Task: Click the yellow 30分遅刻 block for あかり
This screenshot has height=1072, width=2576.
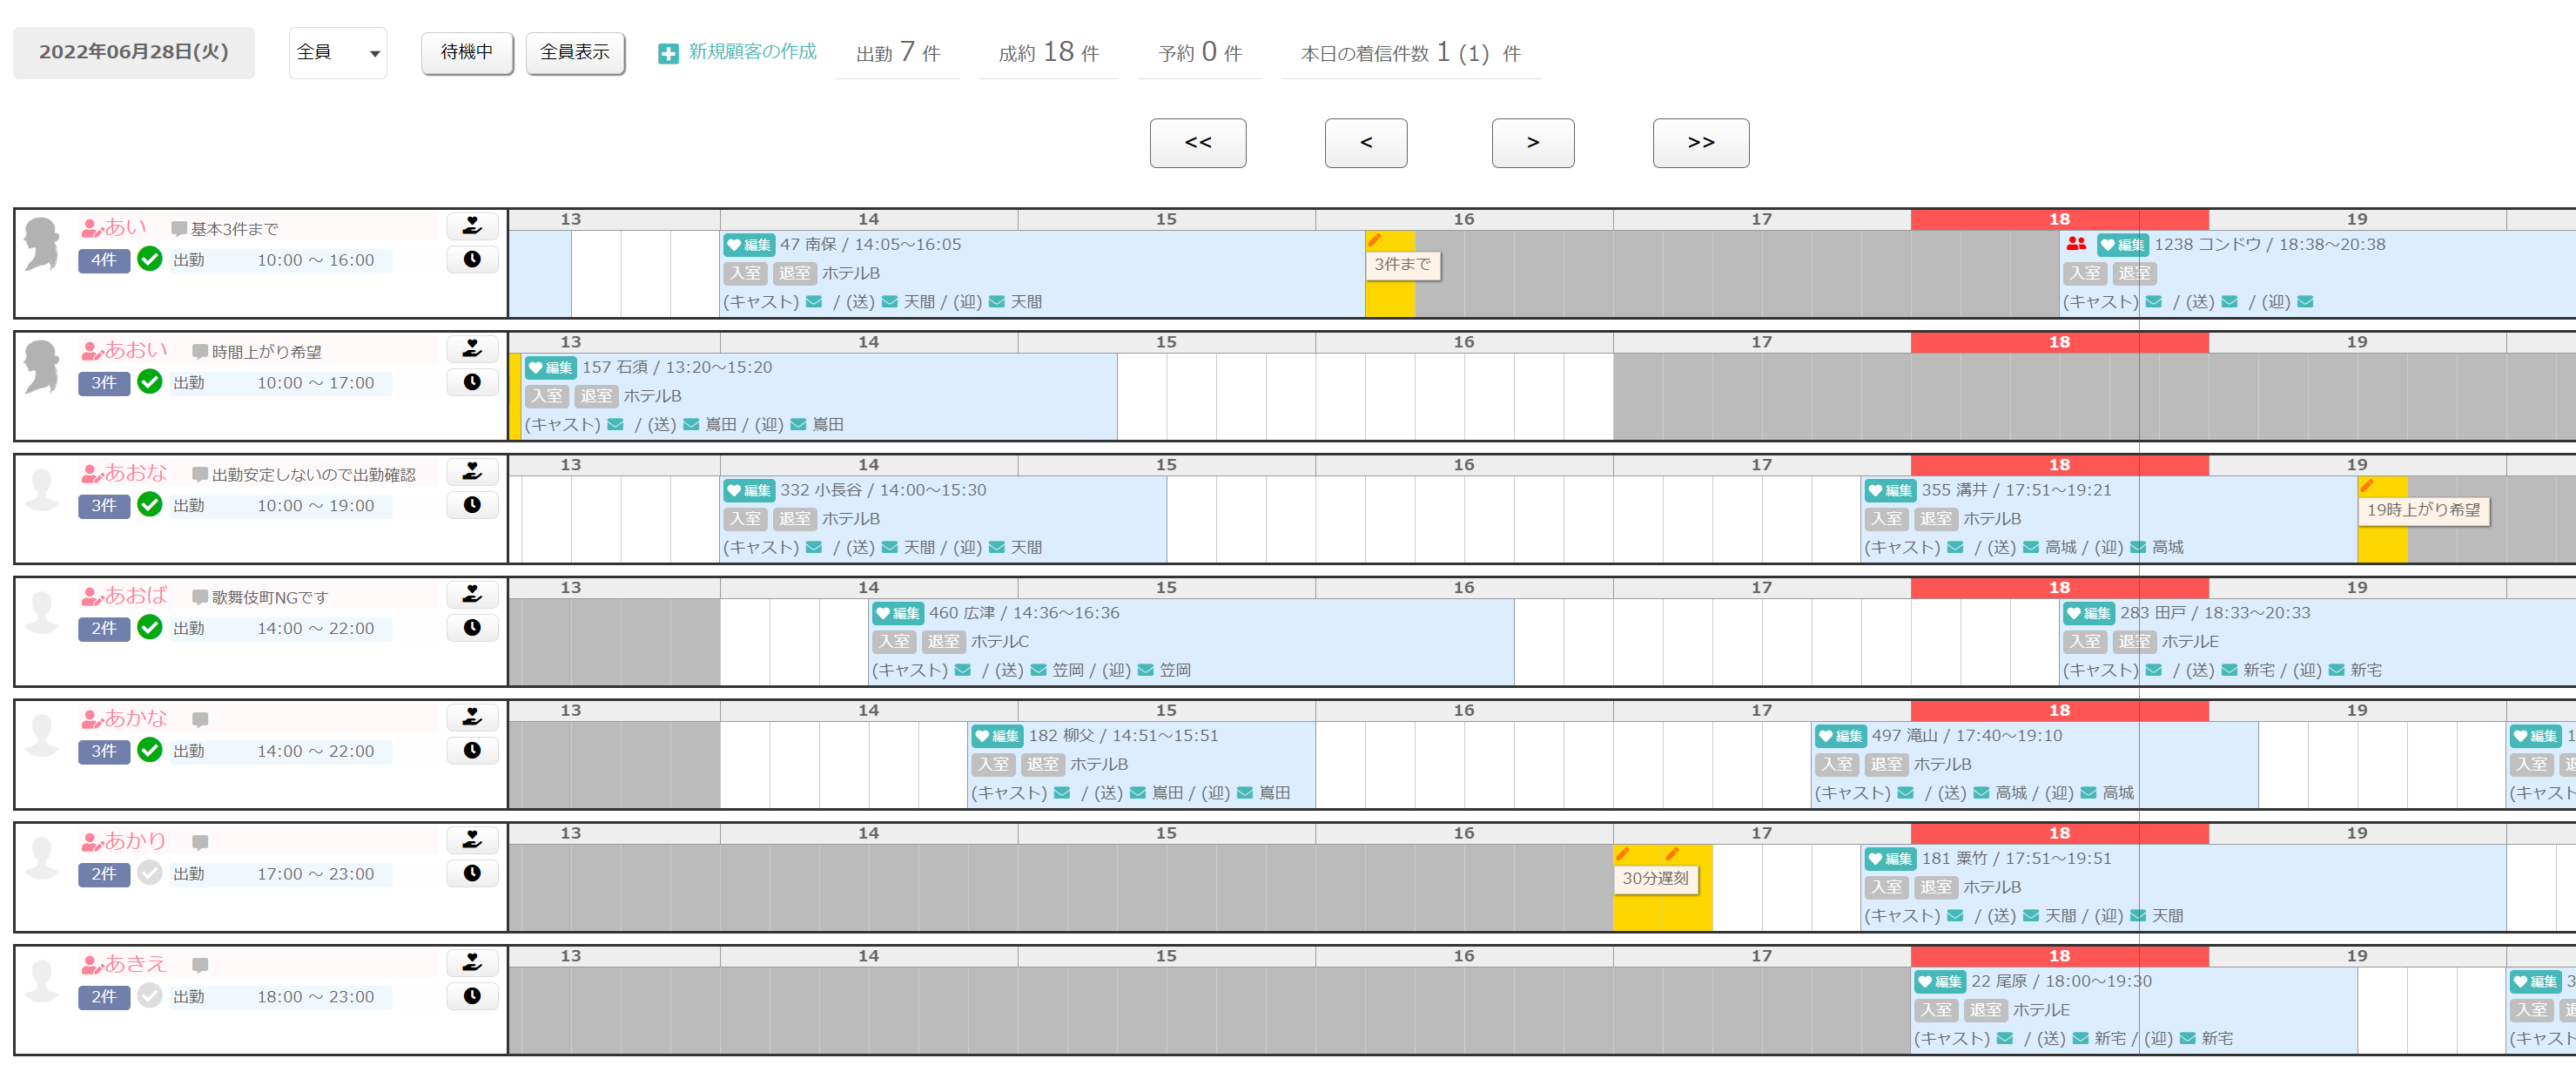Action: 1662,888
